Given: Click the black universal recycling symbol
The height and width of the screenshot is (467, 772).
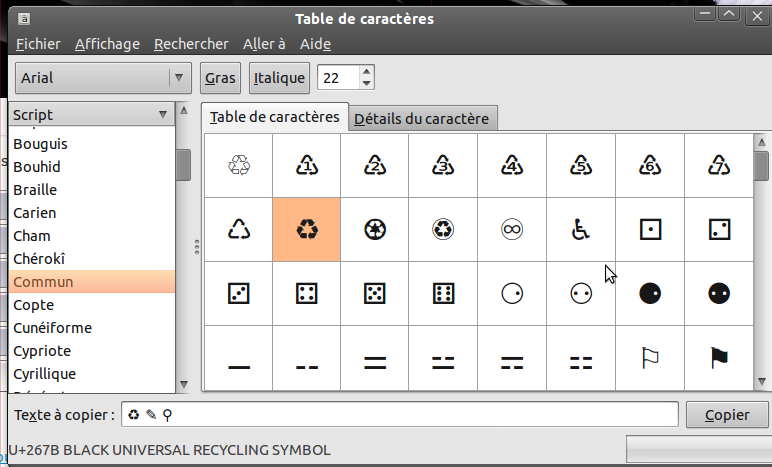Looking at the screenshot, I should pyautogui.click(x=307, y=229).
